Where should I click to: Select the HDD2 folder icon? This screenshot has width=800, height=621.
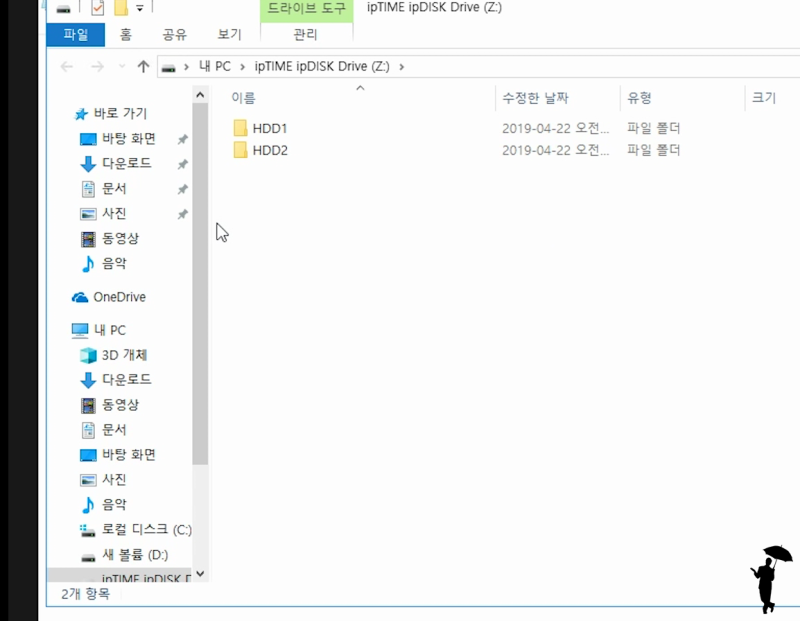click(240, 150)
